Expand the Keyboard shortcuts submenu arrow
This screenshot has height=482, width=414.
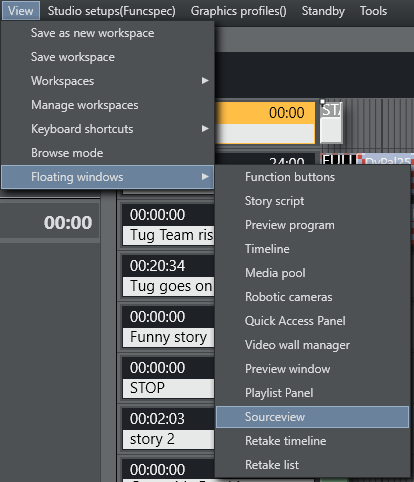pos(205,129)
